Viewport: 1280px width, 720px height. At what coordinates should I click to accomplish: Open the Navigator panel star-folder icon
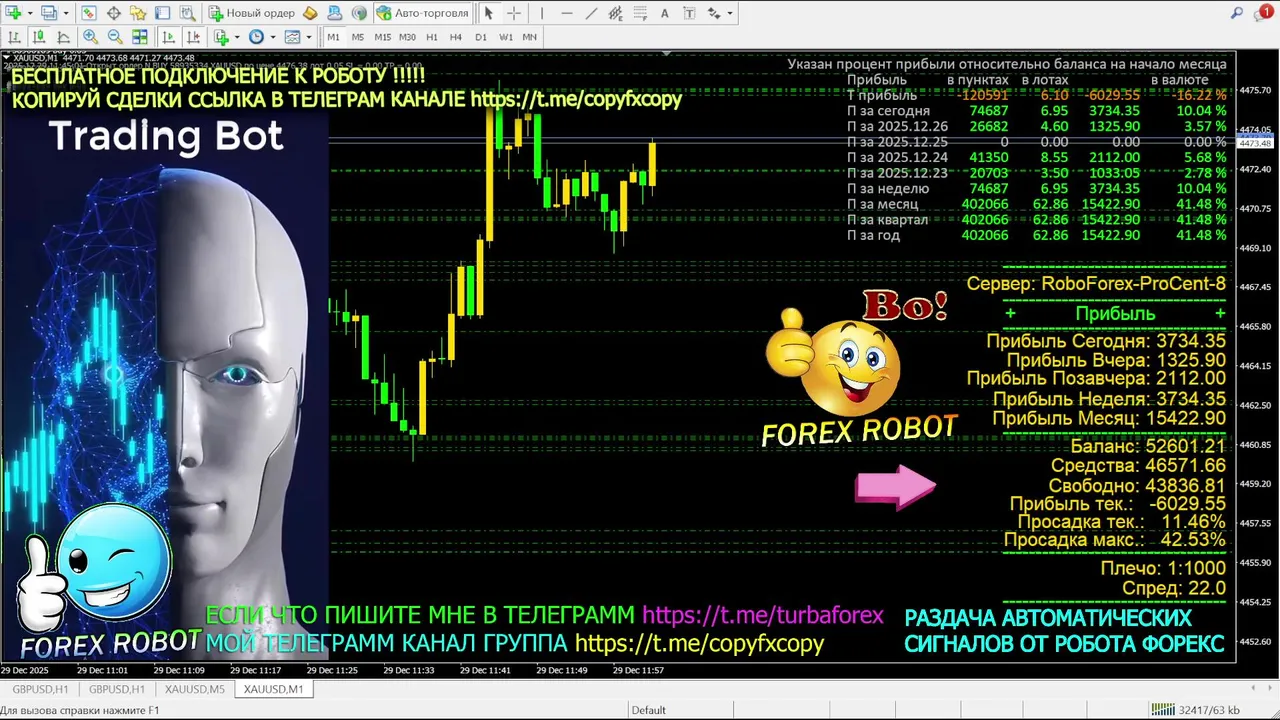tap(138, 13)
